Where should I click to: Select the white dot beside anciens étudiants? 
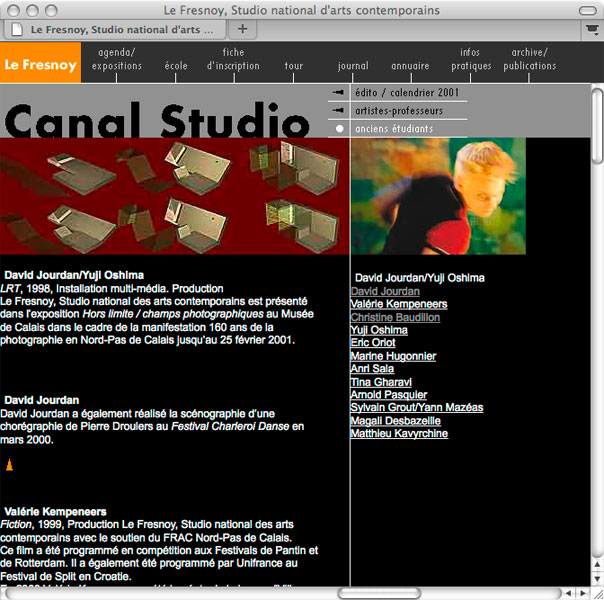(339, 129)
